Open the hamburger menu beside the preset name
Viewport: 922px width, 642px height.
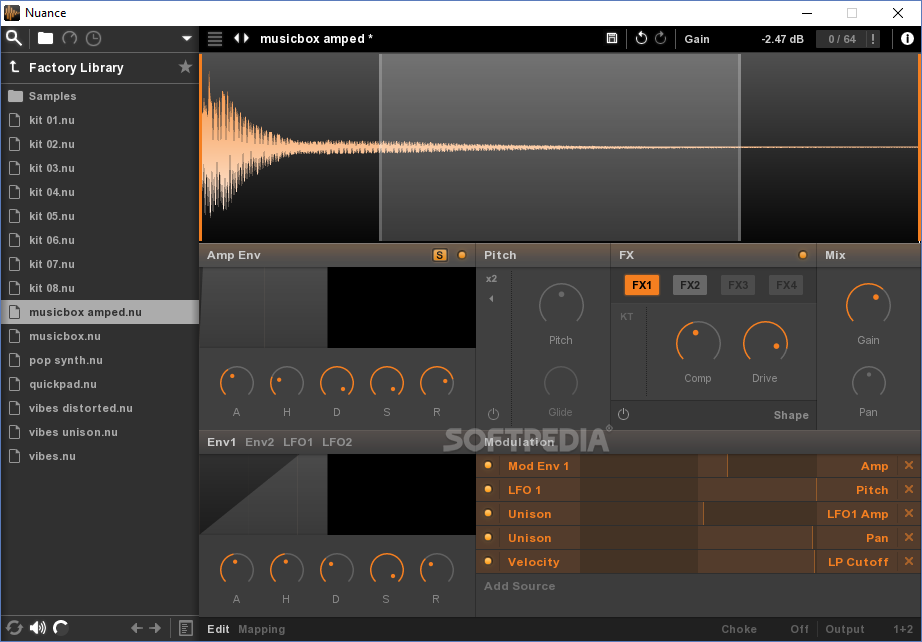click(x=215, y=39)
